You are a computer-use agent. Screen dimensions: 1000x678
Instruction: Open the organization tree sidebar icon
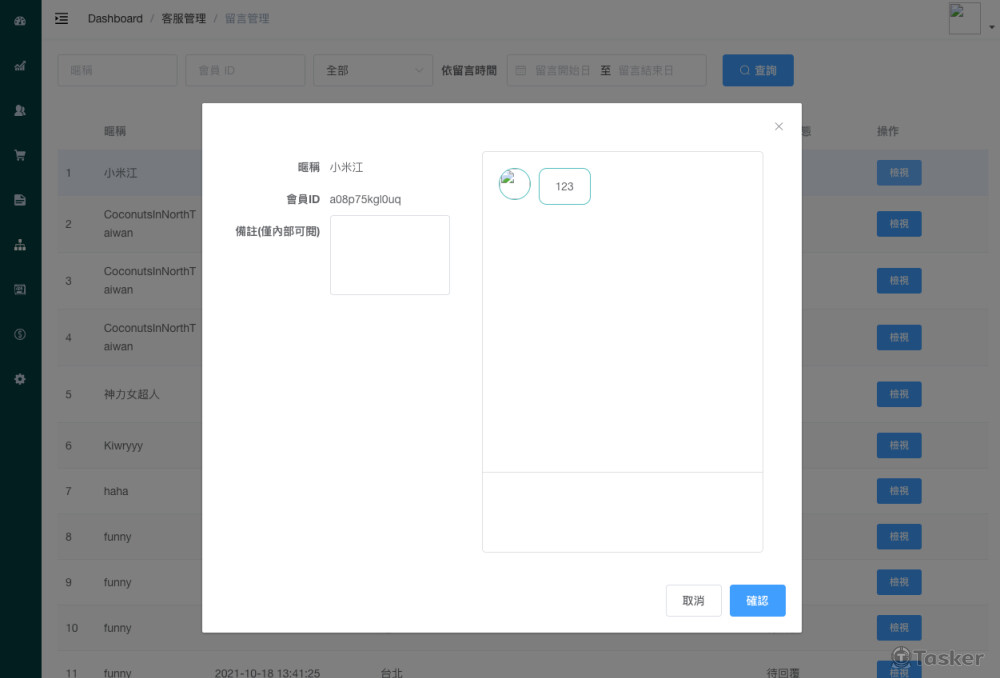tap(20, 245)
